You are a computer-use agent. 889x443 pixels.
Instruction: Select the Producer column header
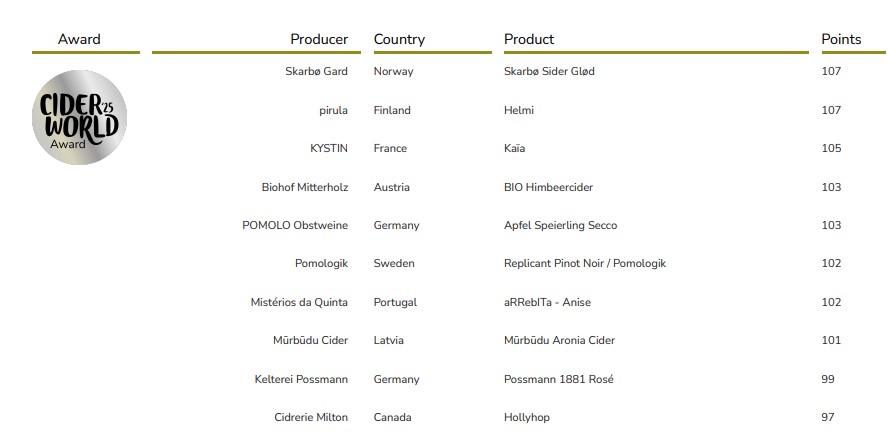(319, 39)
